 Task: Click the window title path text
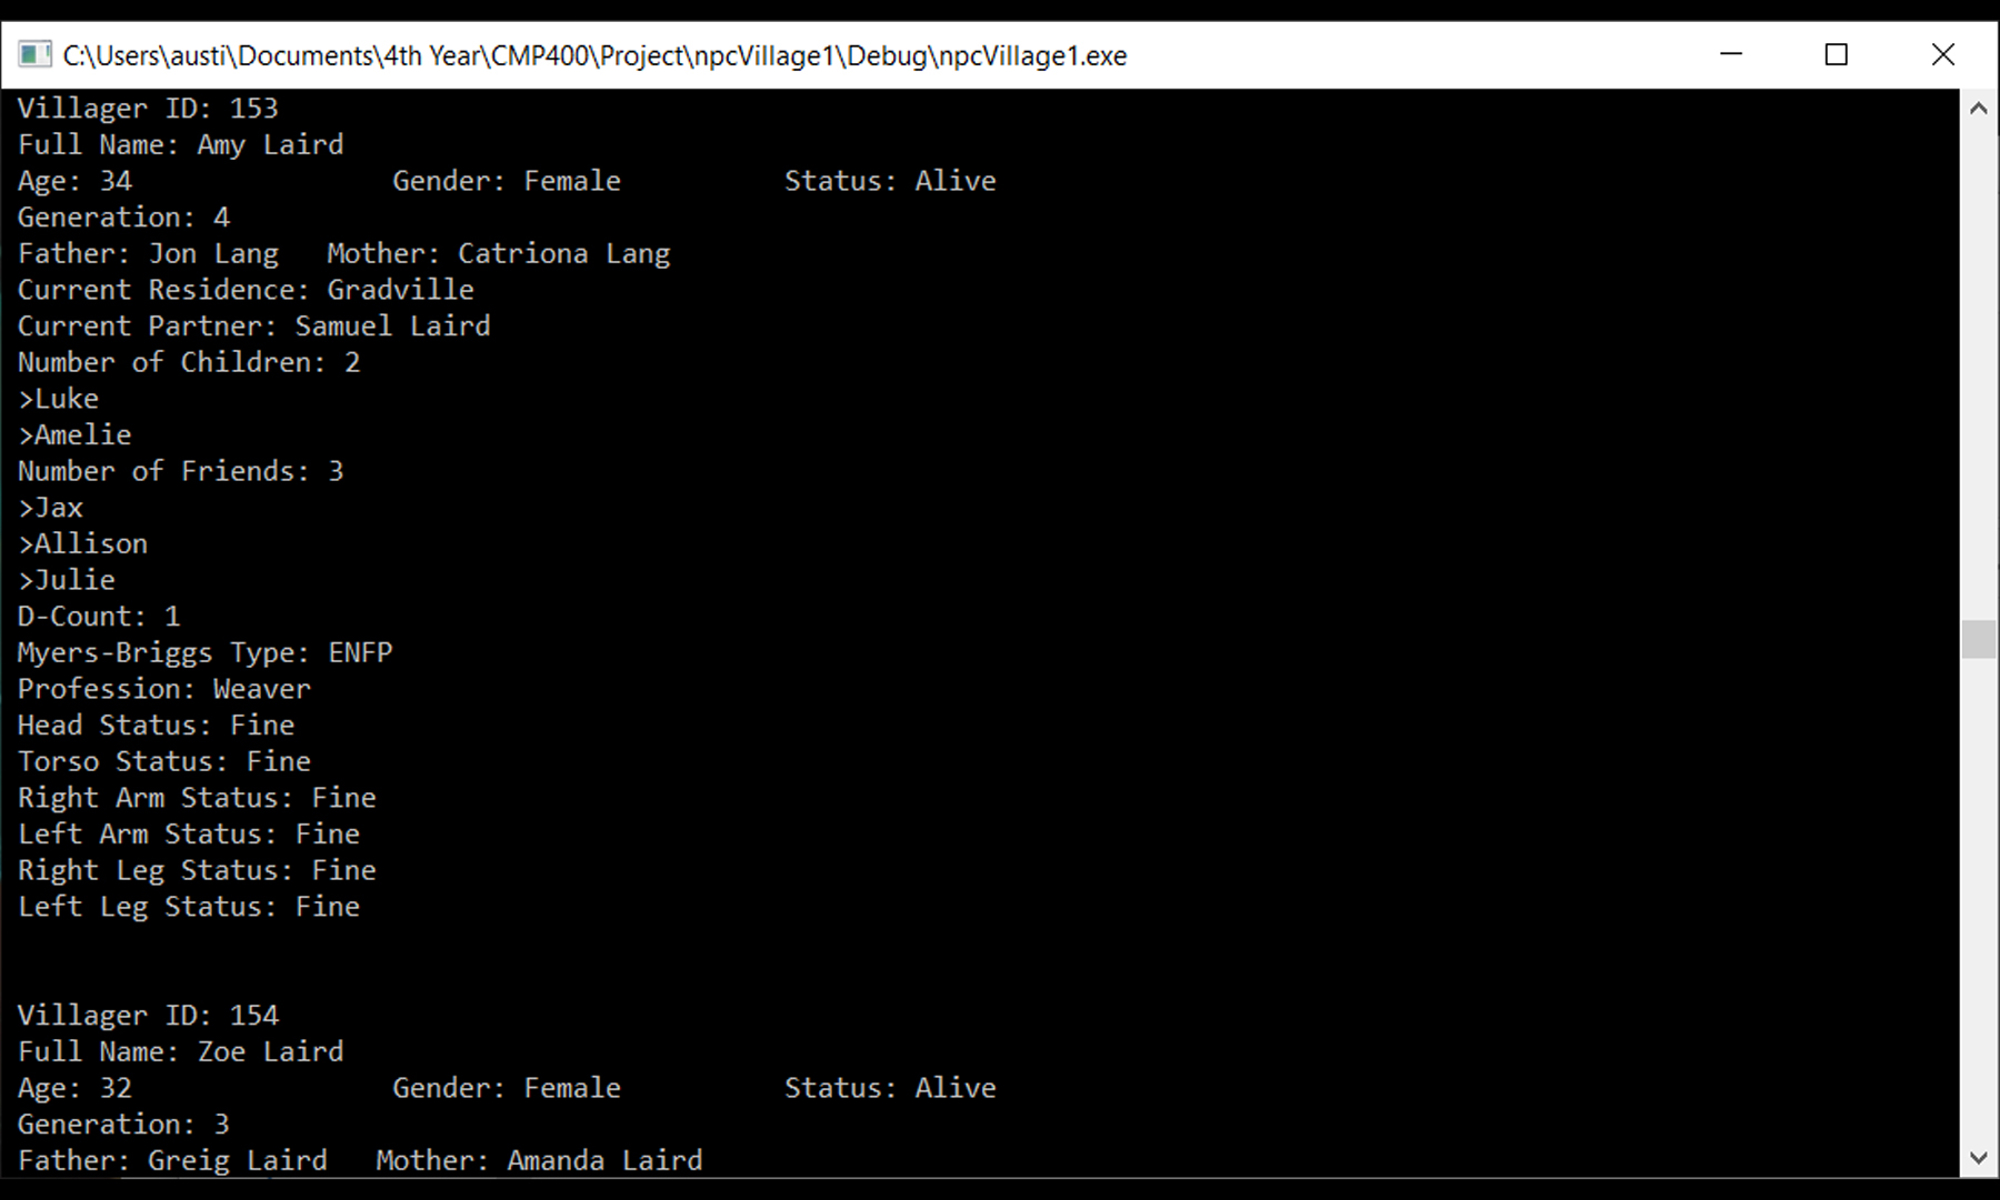click(x=595, y=55)
